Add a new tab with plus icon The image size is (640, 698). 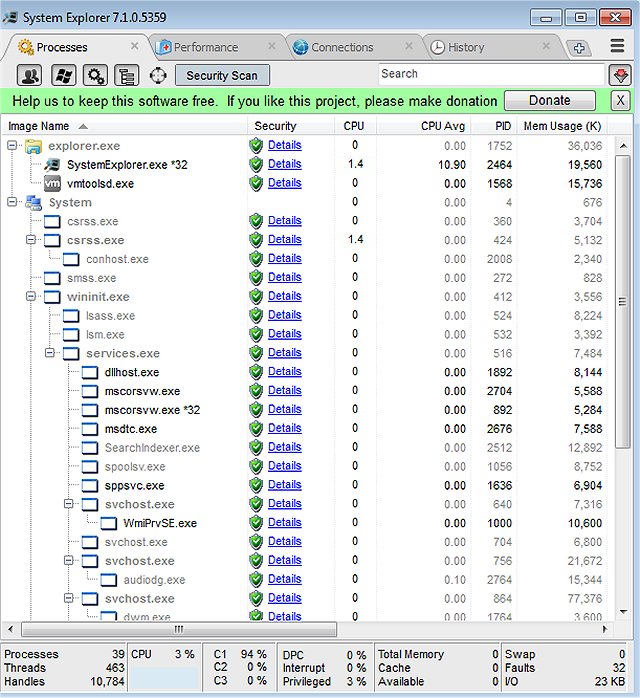pos(579,48)
